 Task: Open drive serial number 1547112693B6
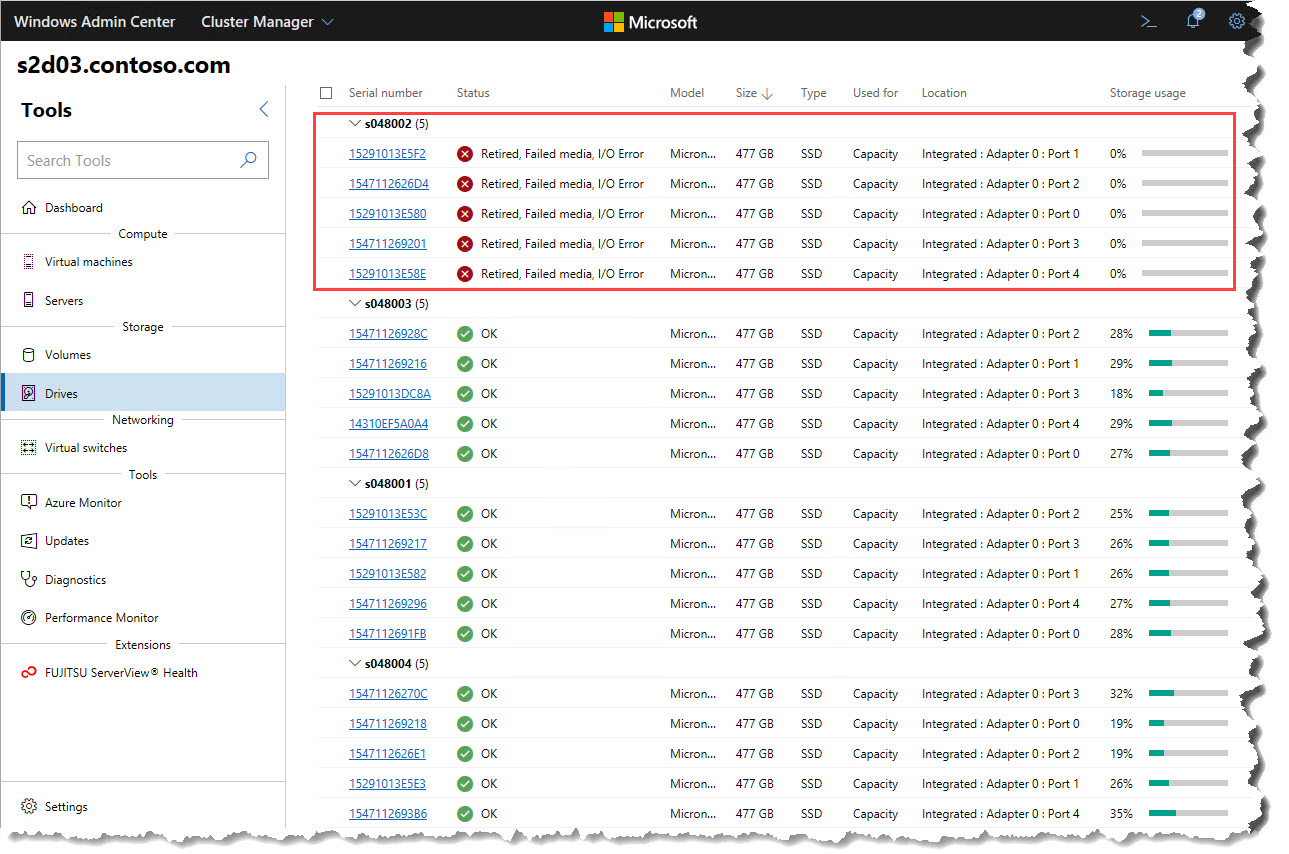pyautogui.click(x=388, y=814)
